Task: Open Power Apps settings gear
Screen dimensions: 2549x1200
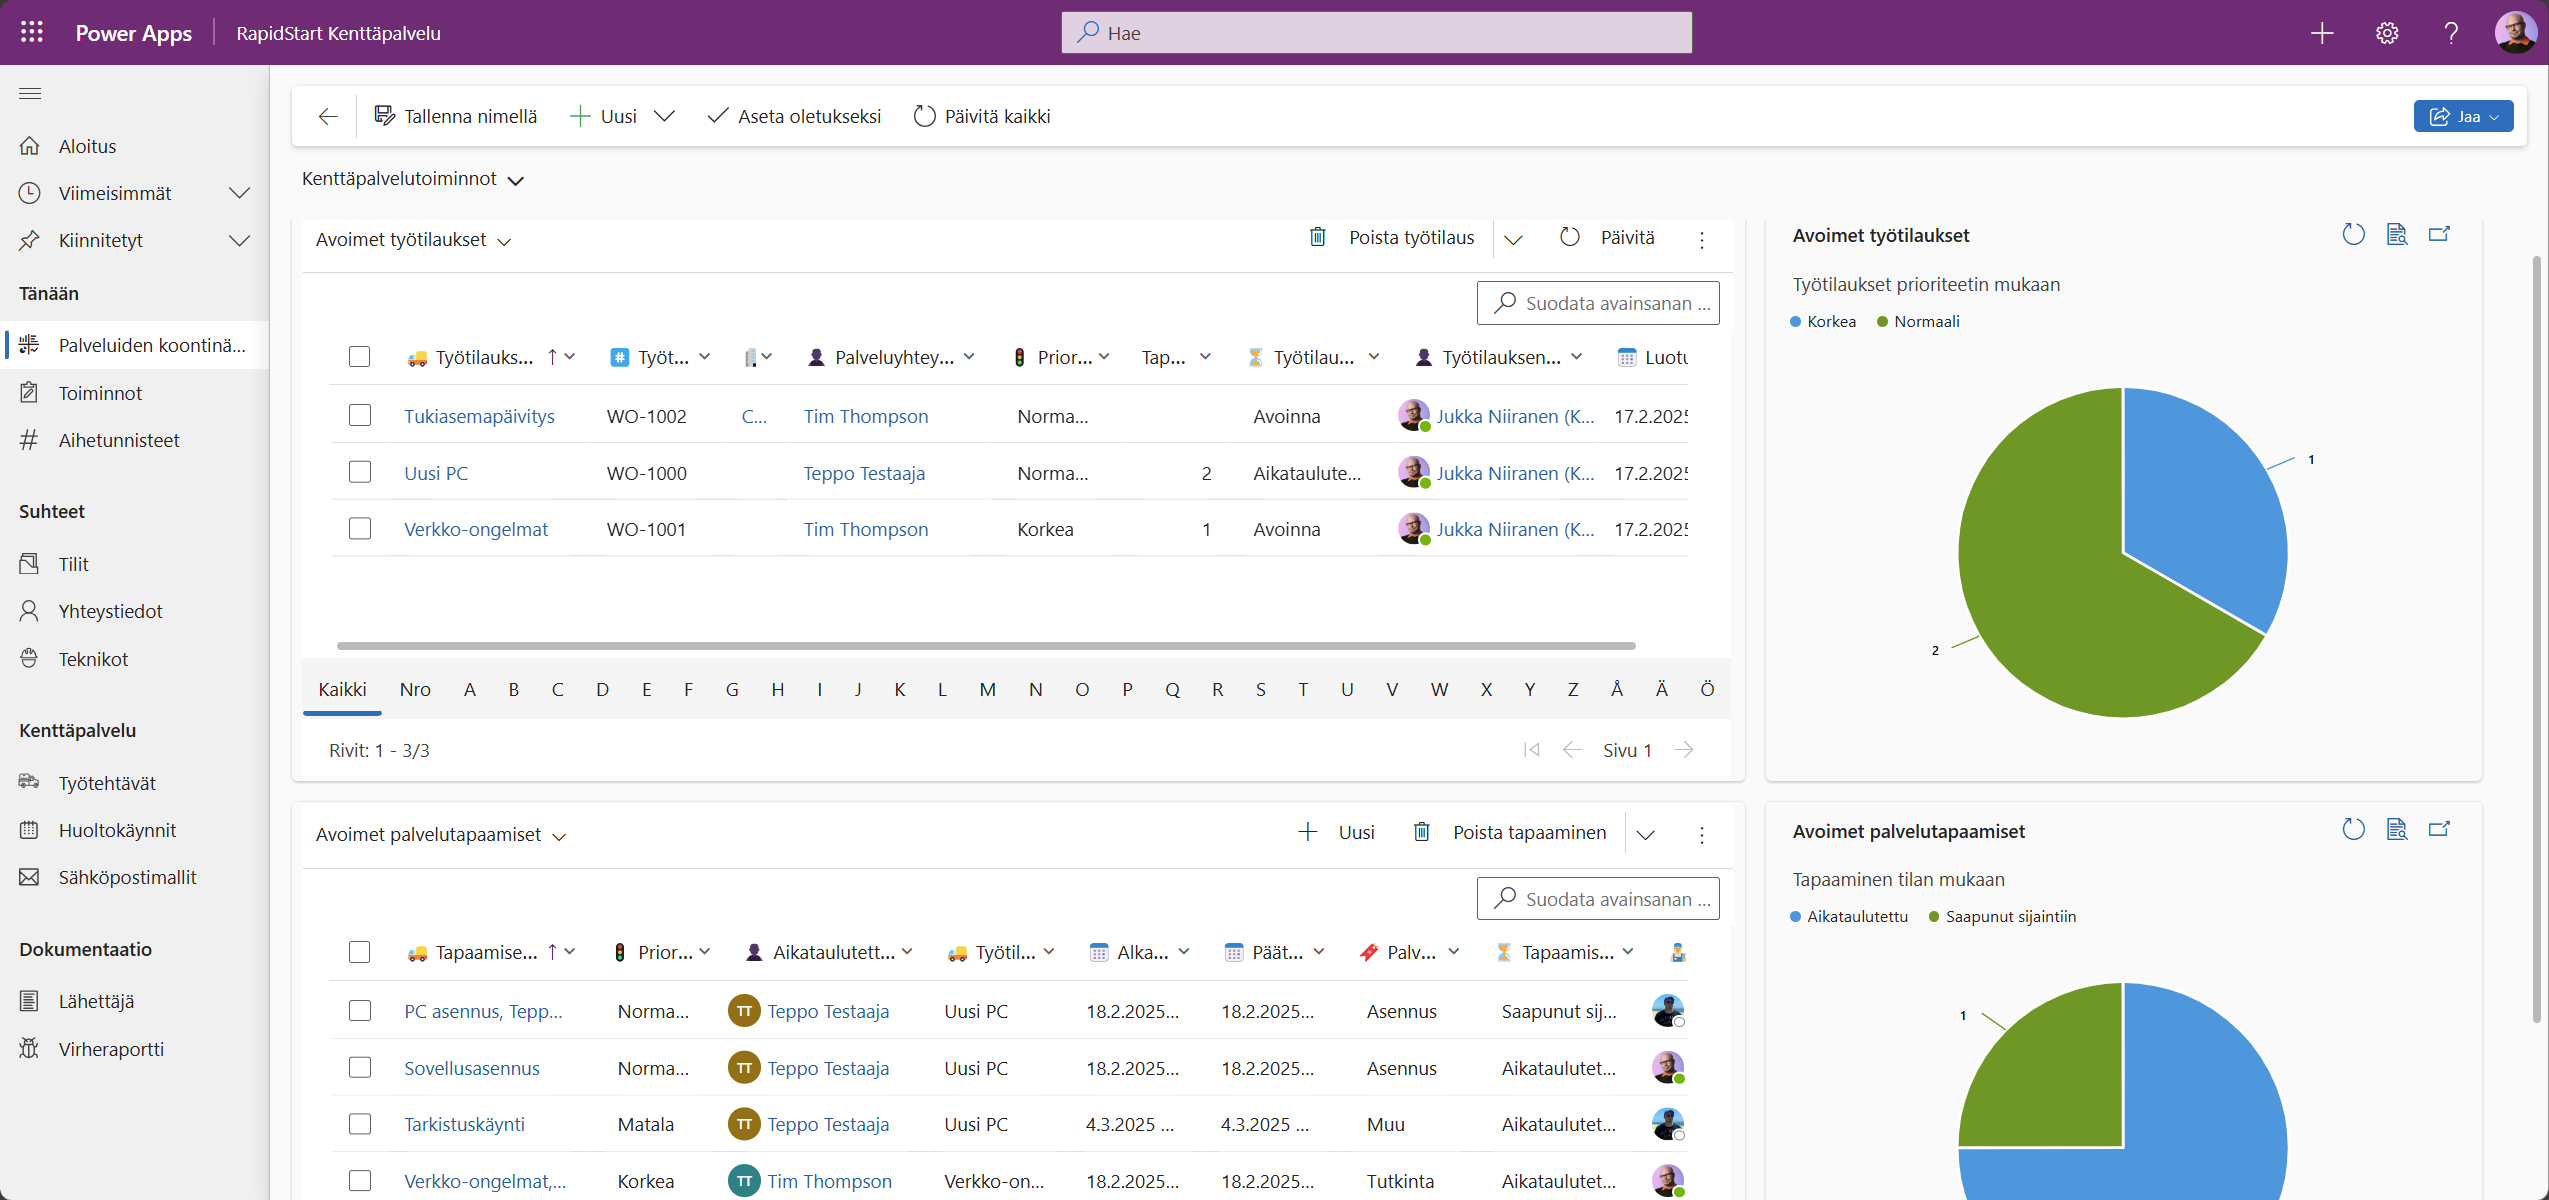Action: (2386, 32)
